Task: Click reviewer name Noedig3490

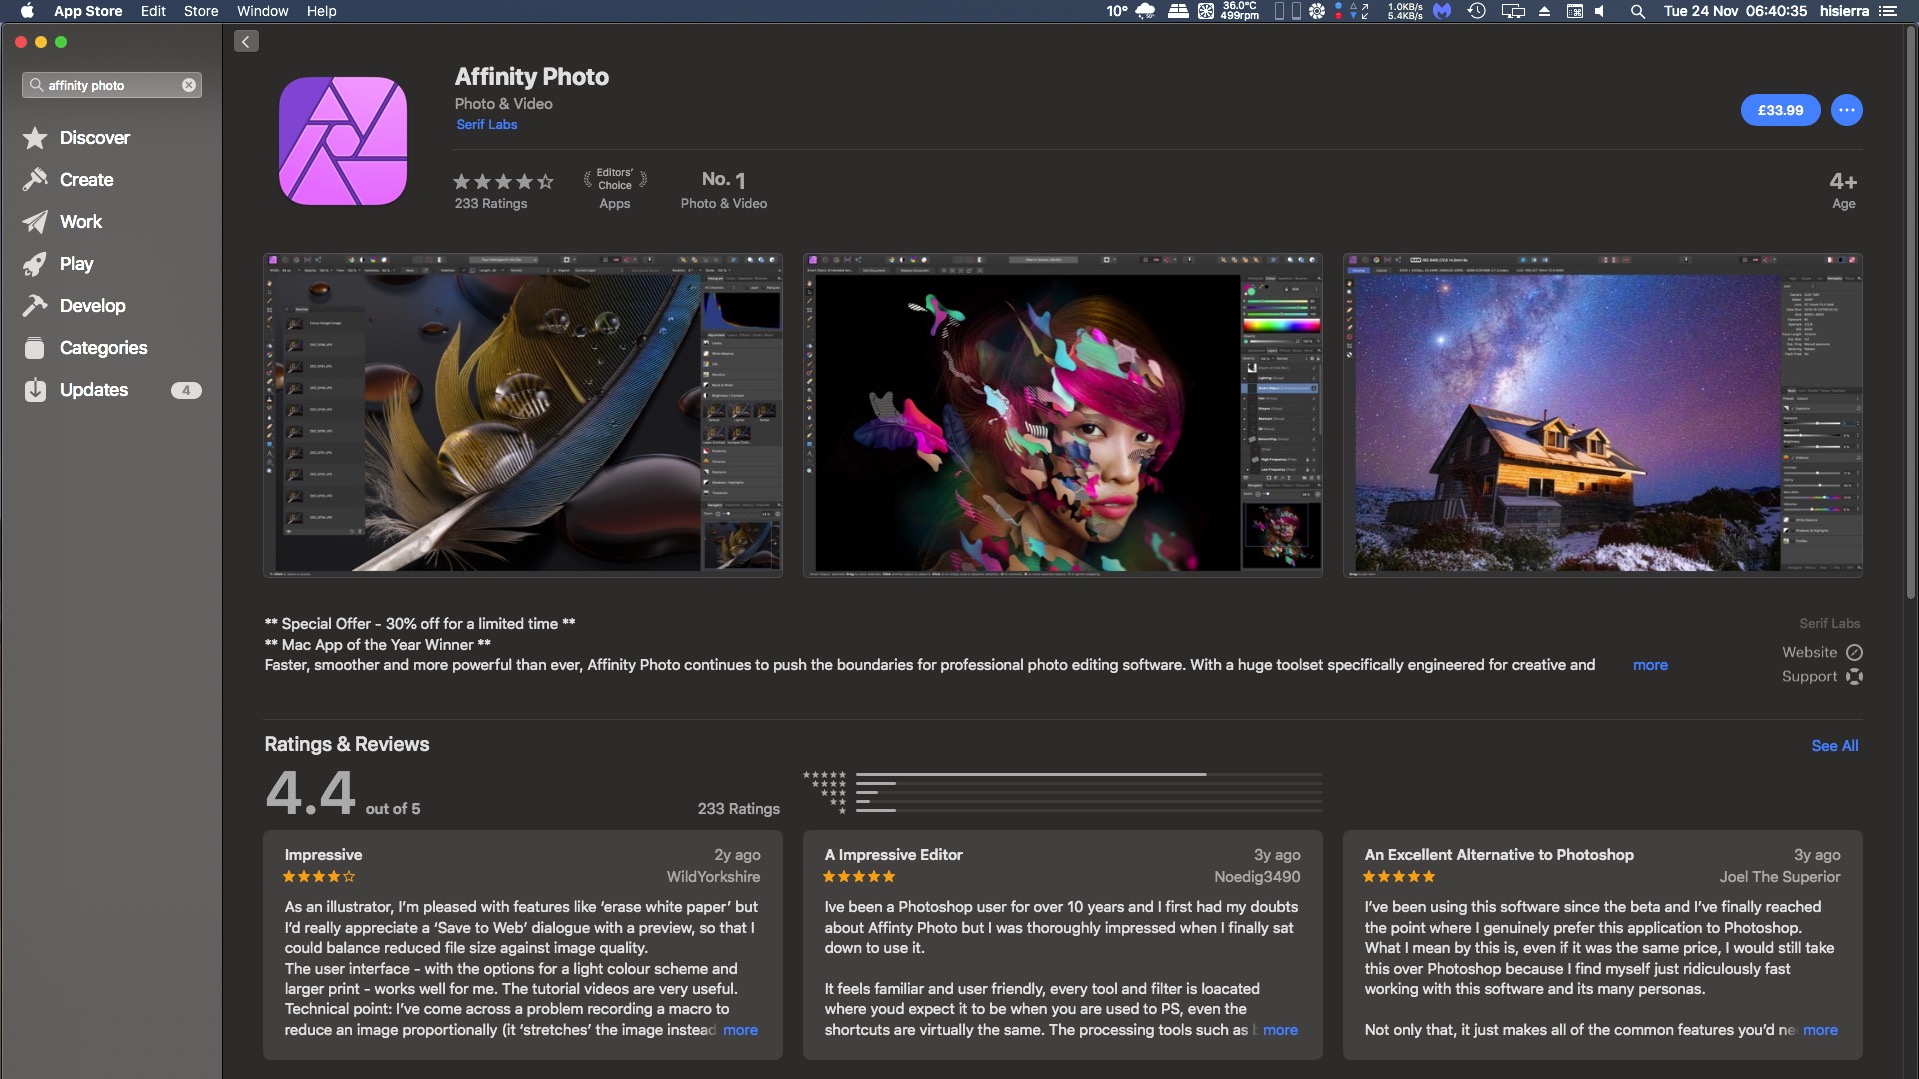Action: (x=1257, y=877)
